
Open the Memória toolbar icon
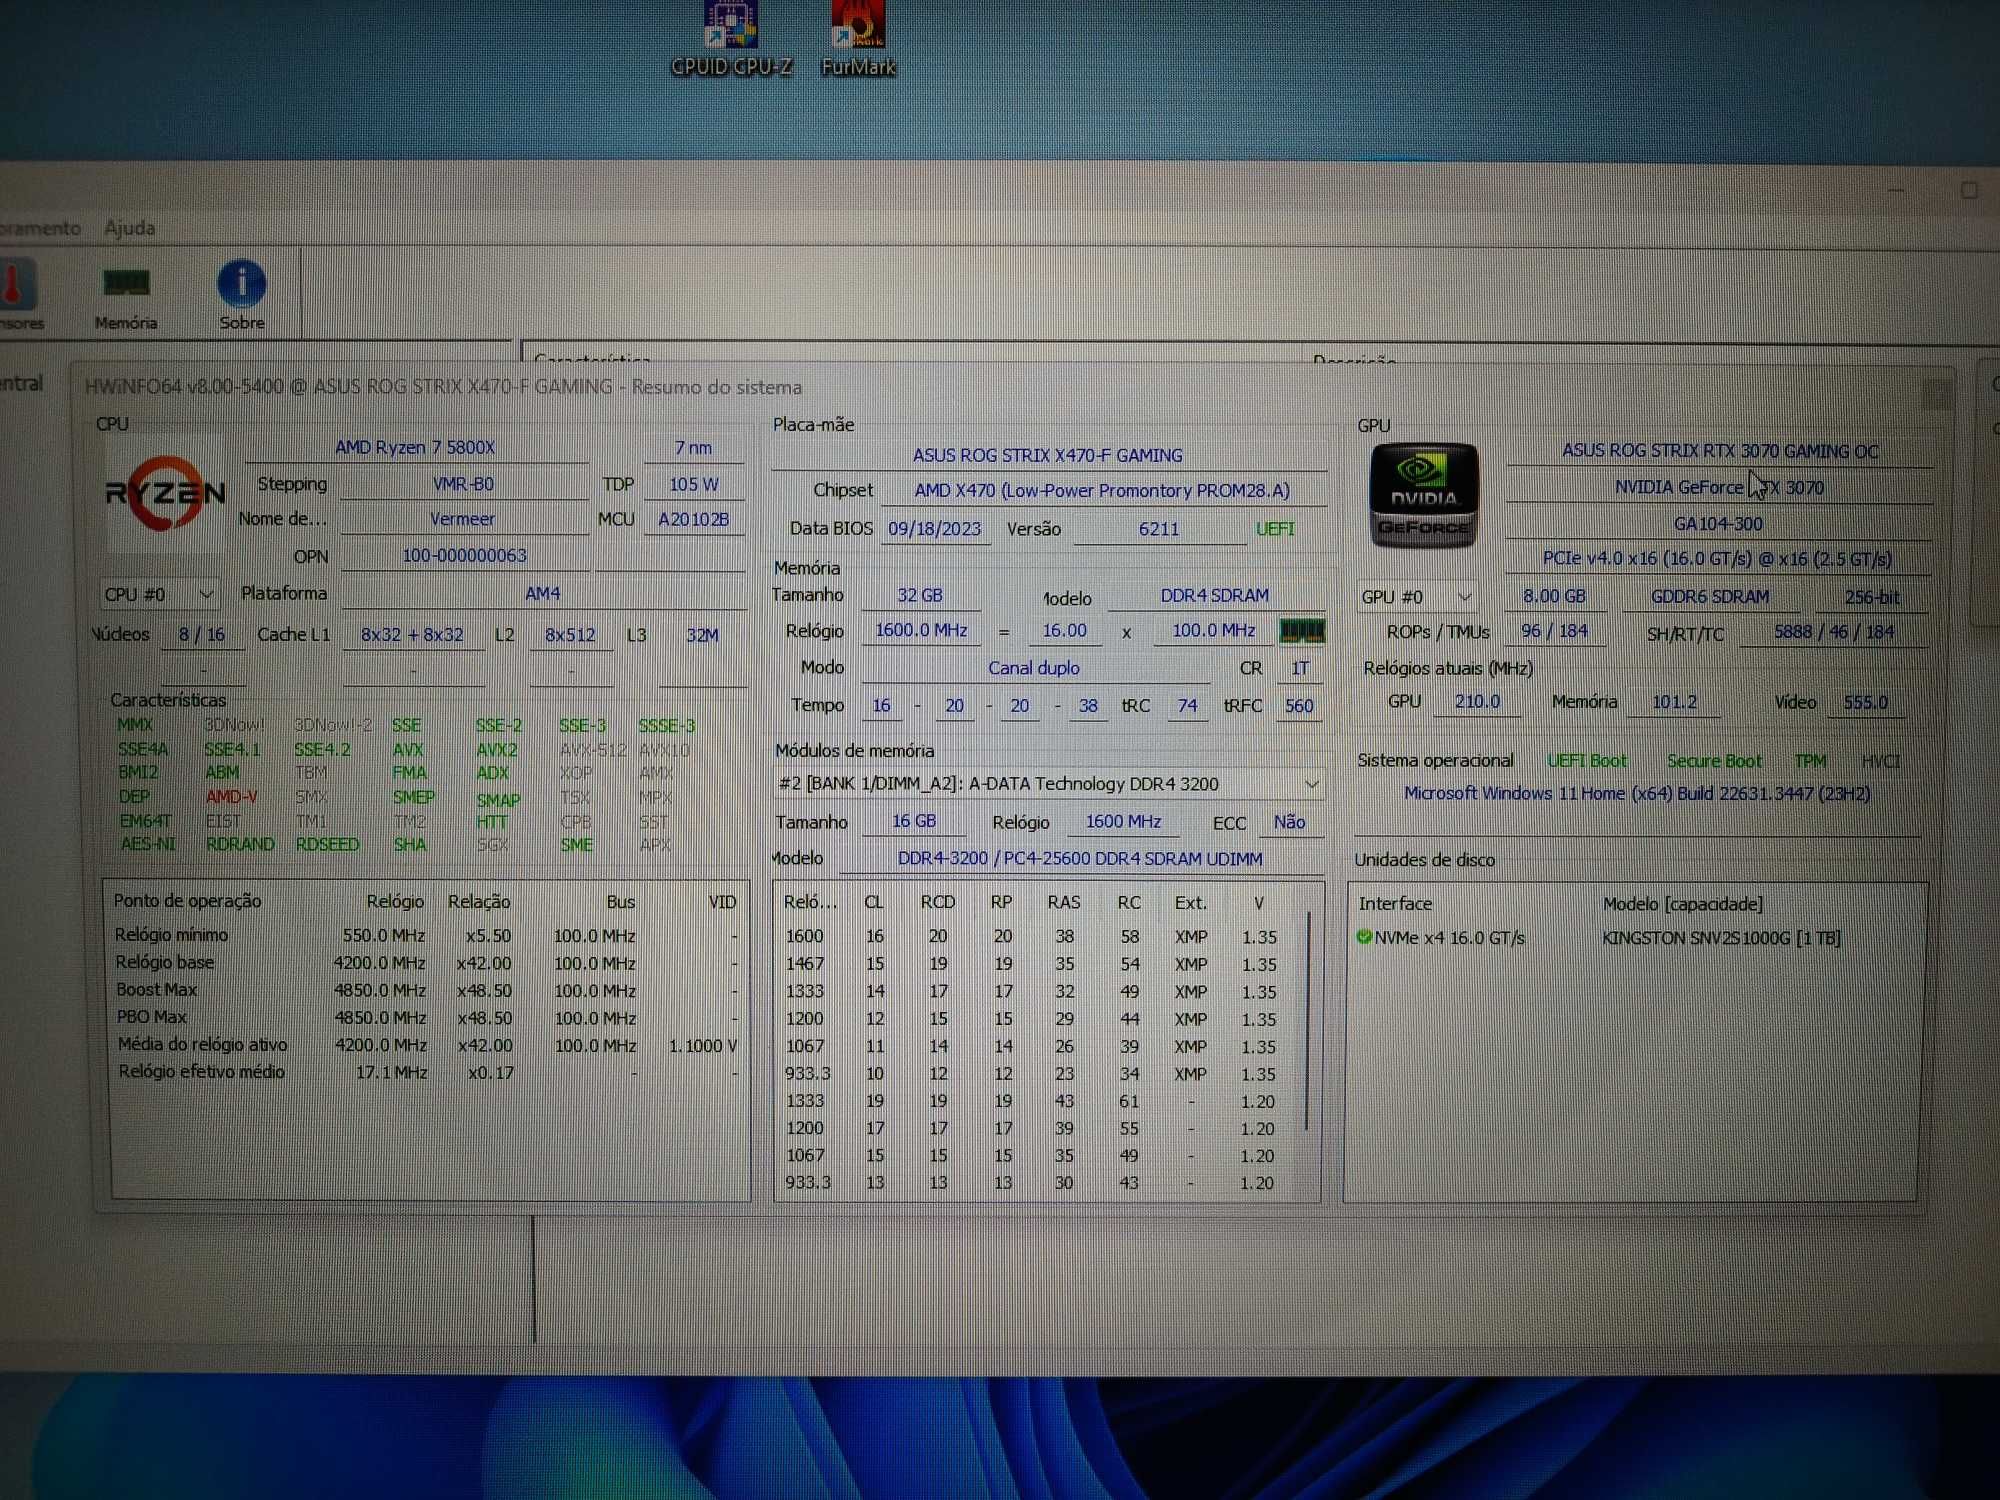pyautogui.click(x=126, y=297)
